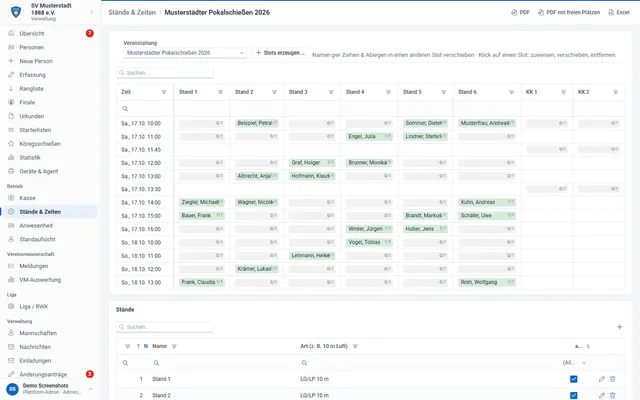Export the schedule as PDF
Image resolution: width=640 pixels, height=400 pixels.
[520, 13]
